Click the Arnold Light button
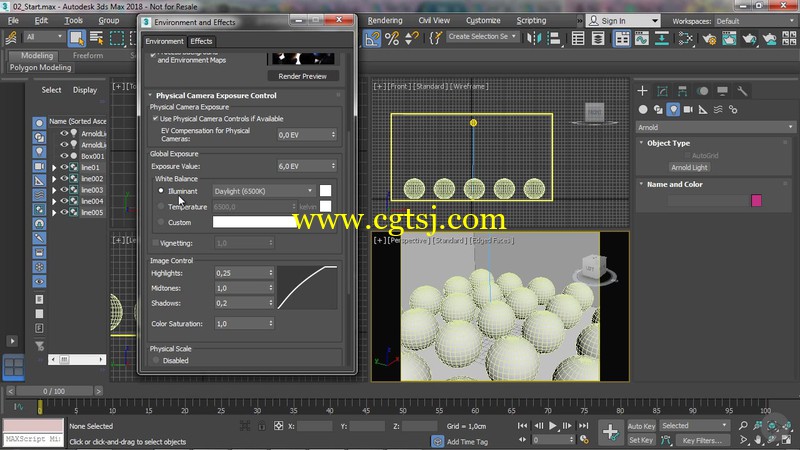 (x=689, y=167)
